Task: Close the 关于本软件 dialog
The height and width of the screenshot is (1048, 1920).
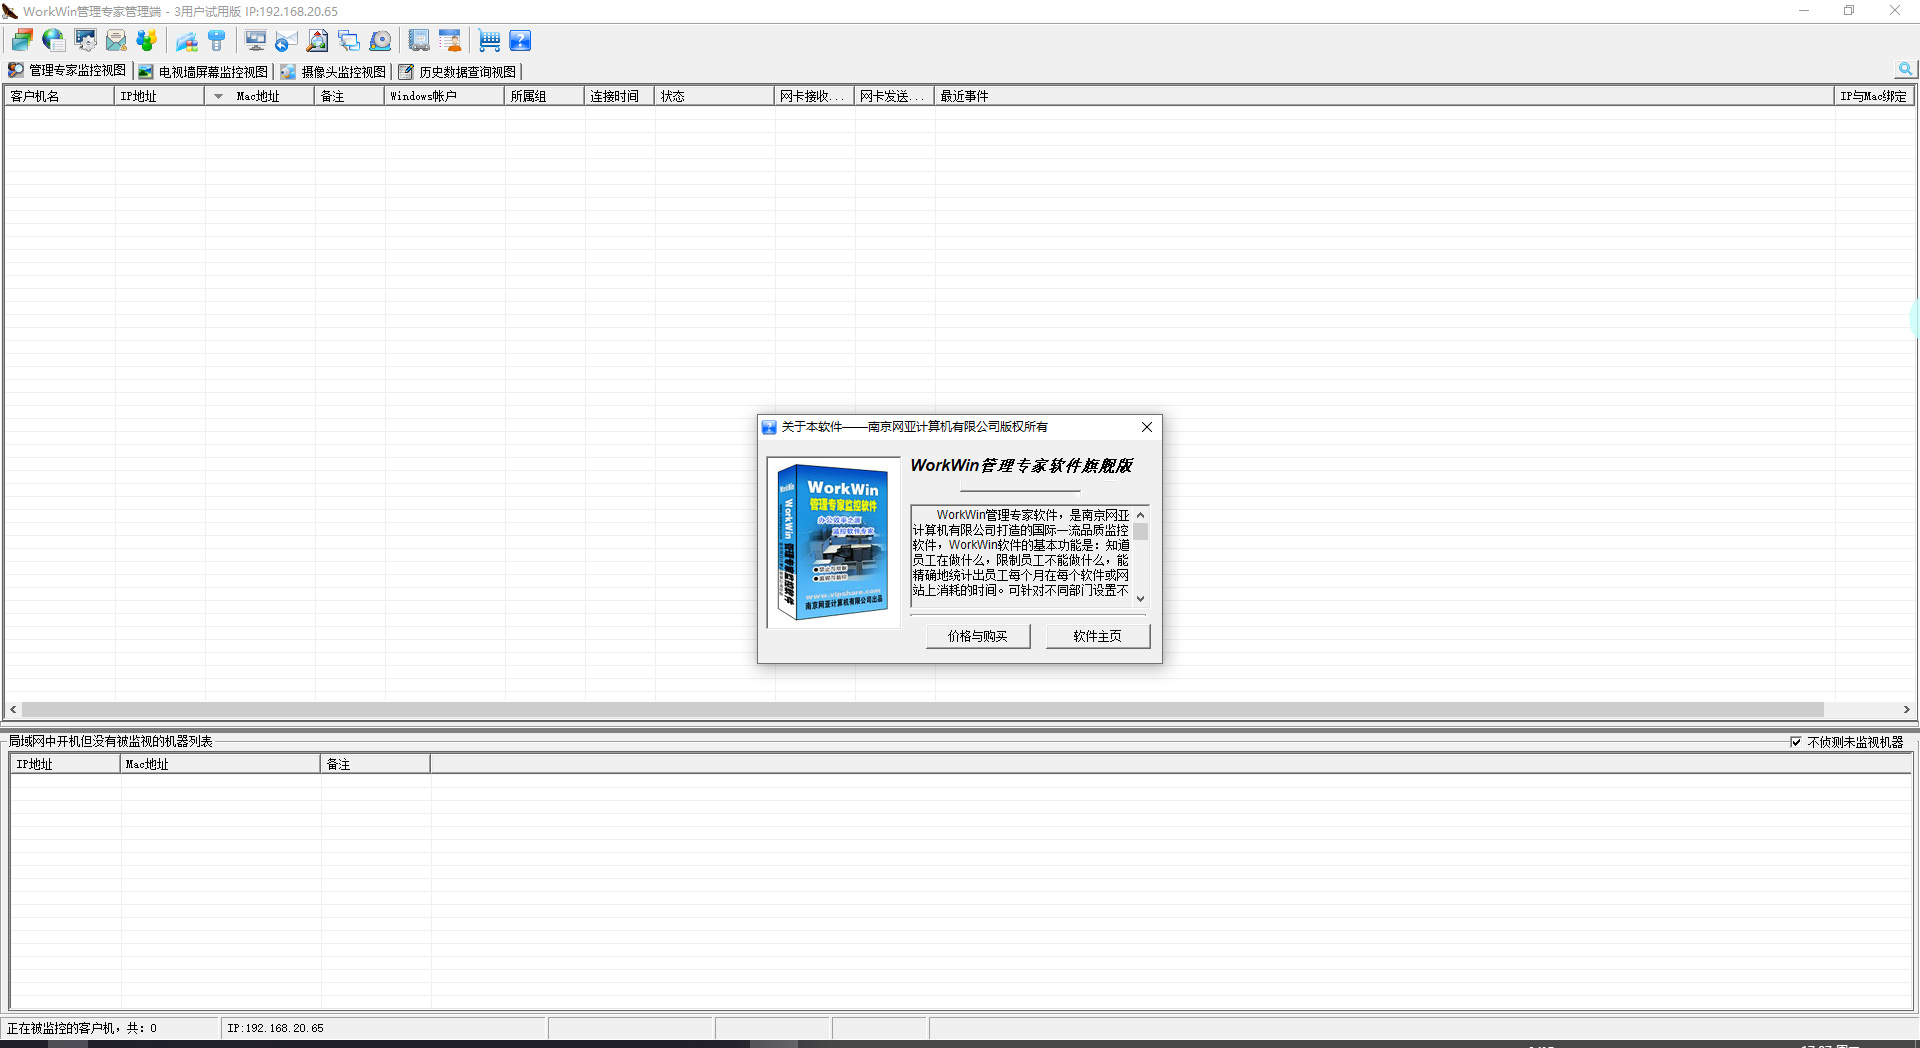Action: tap(1147, 427)
